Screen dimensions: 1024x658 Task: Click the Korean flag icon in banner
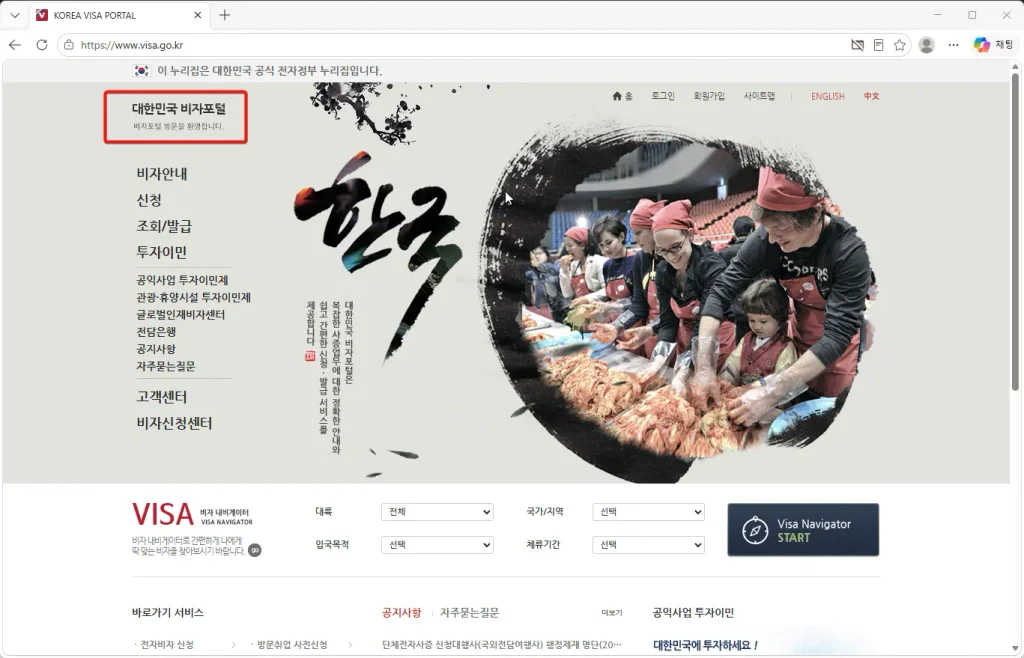tap(141, 70)
